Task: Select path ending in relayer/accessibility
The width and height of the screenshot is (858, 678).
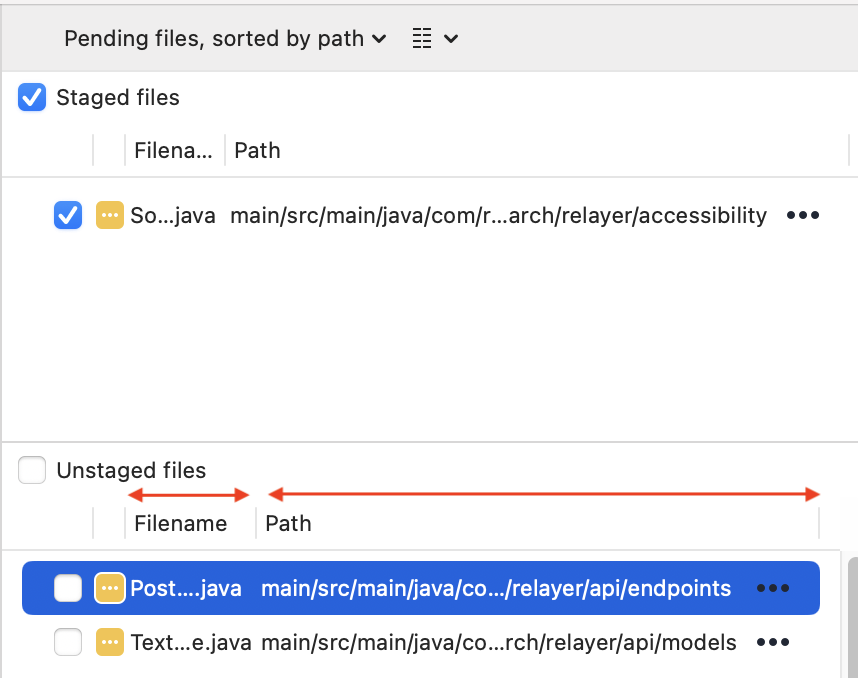Action: coord(498,215)
